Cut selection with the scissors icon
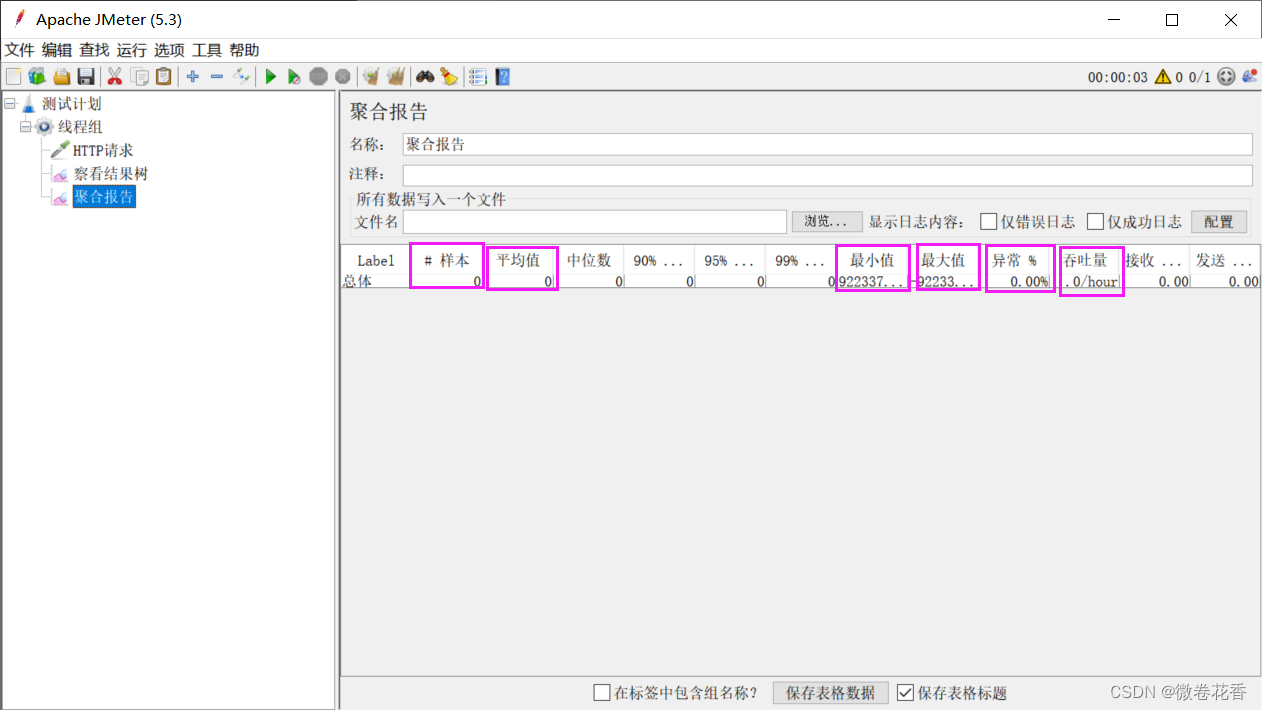Screen dimensions: 1262x710 pyautogui.click(x=115, y=76)
